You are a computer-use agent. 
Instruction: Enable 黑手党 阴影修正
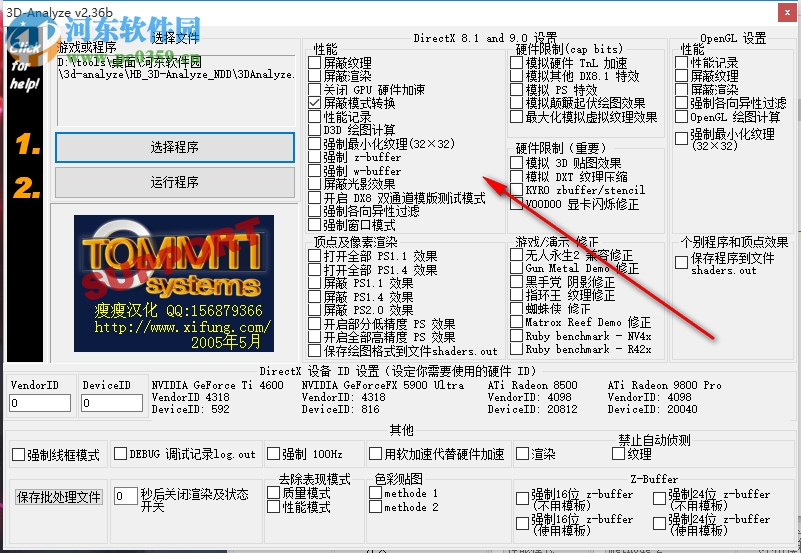point(516,281)
